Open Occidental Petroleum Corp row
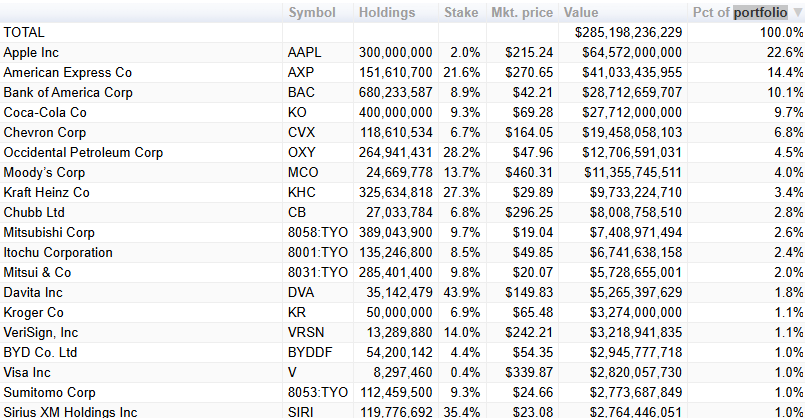Viewport: 805px width, 418px height. click(x=83, y=152)
